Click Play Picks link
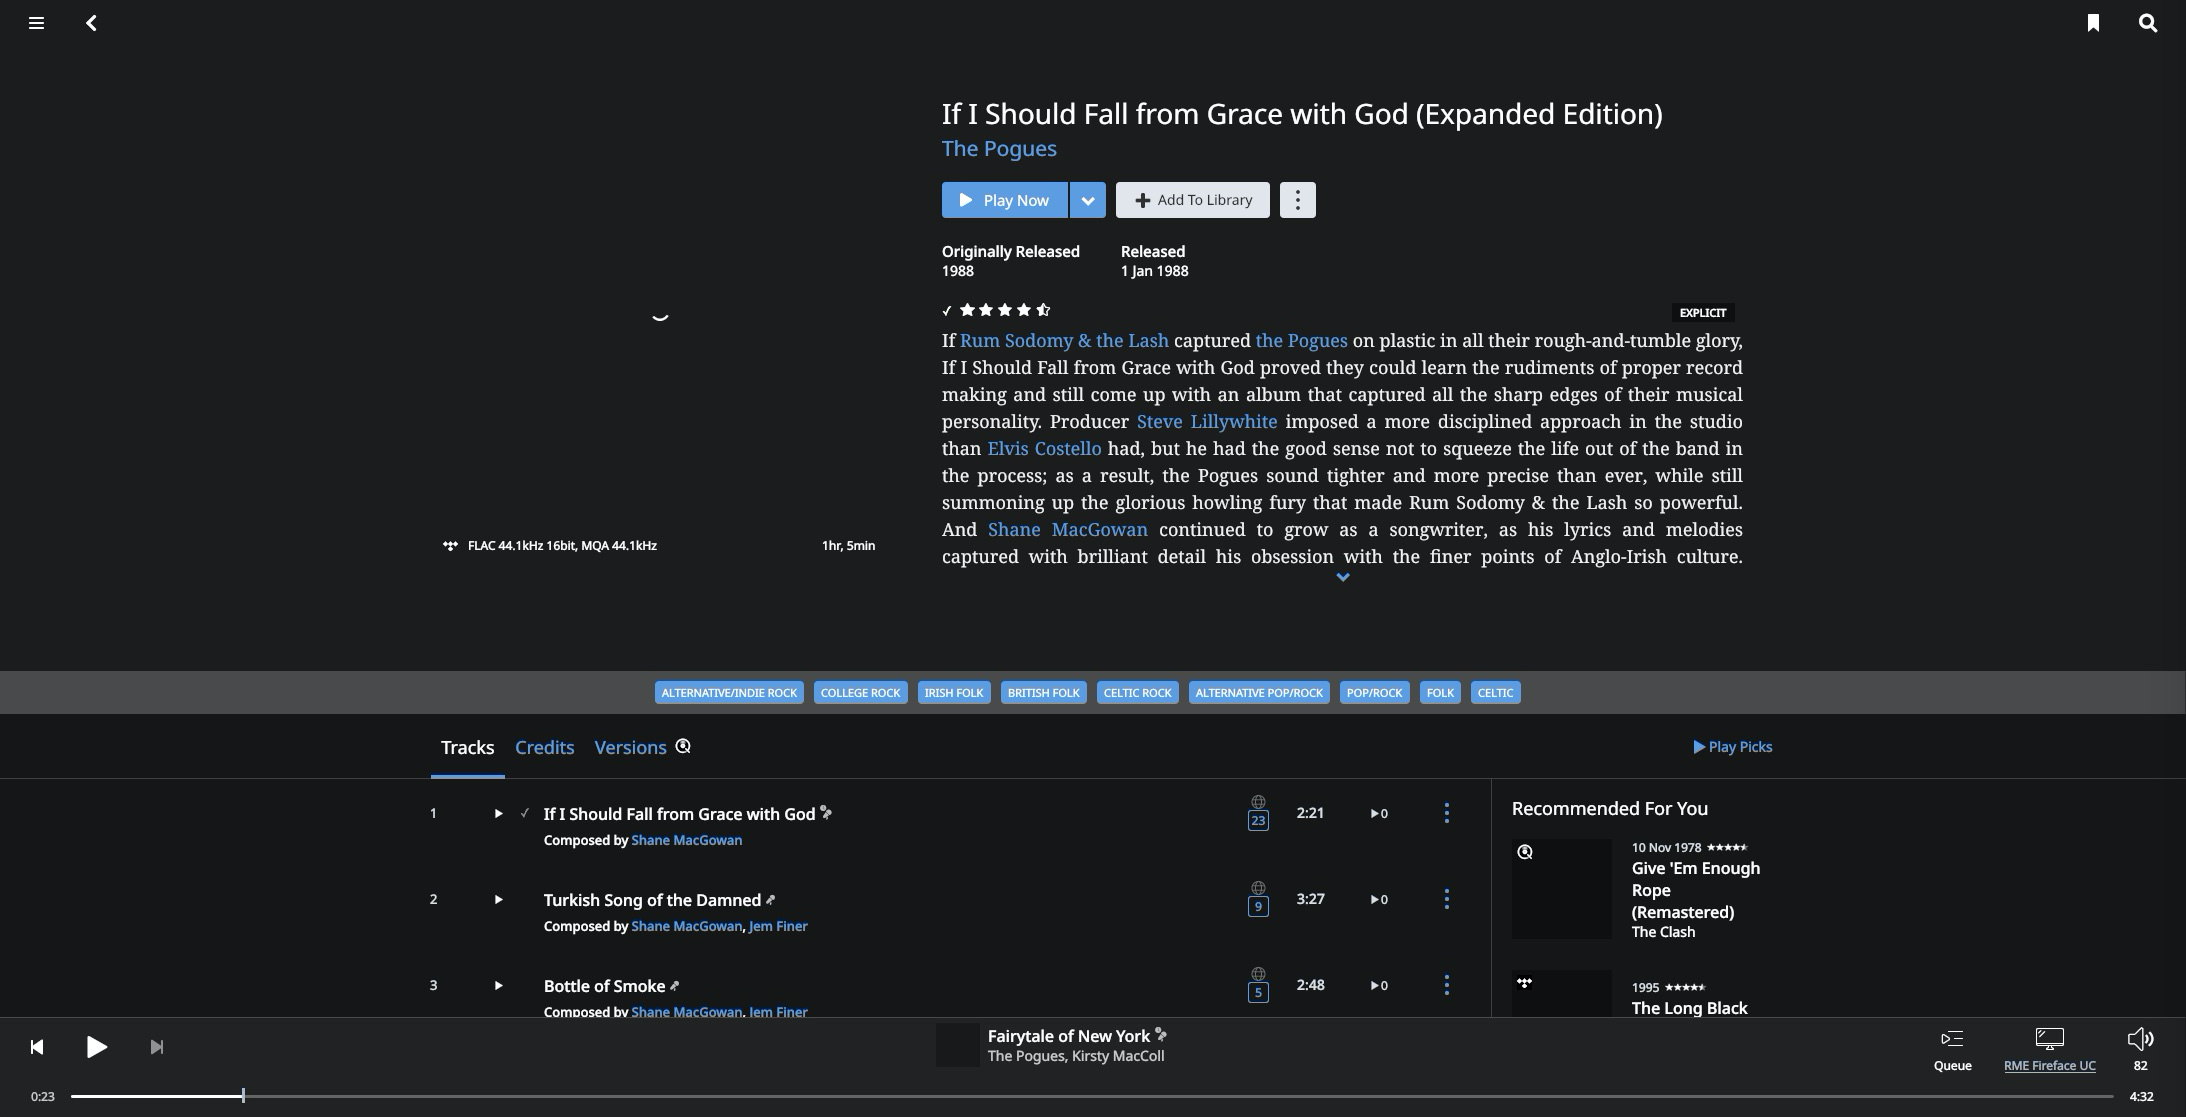Image resolution: width=2186 pixels, height=1117 pixels. coord(1732,747)
